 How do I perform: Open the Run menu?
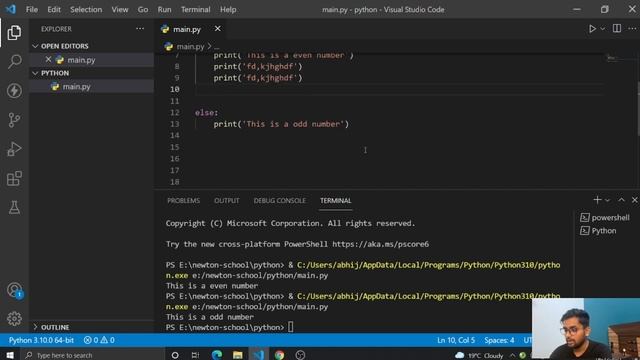164,9
